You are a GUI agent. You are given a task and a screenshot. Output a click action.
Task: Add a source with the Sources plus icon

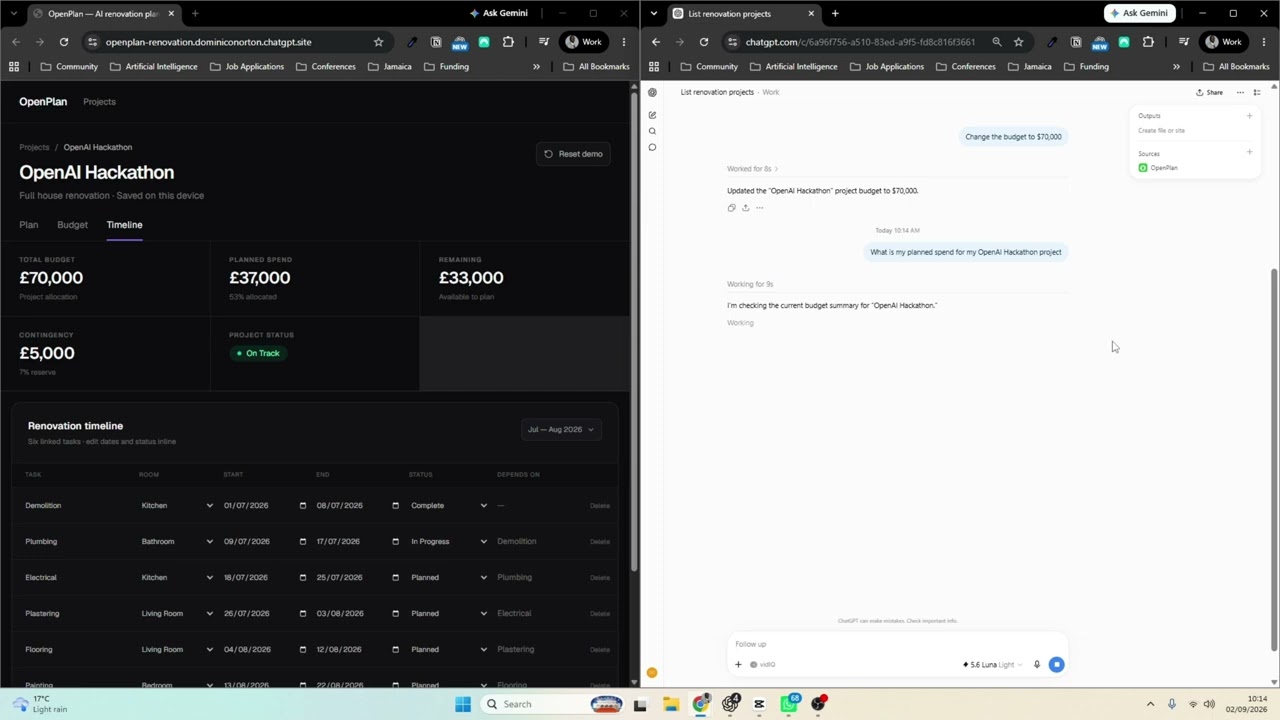(1249, 152)
